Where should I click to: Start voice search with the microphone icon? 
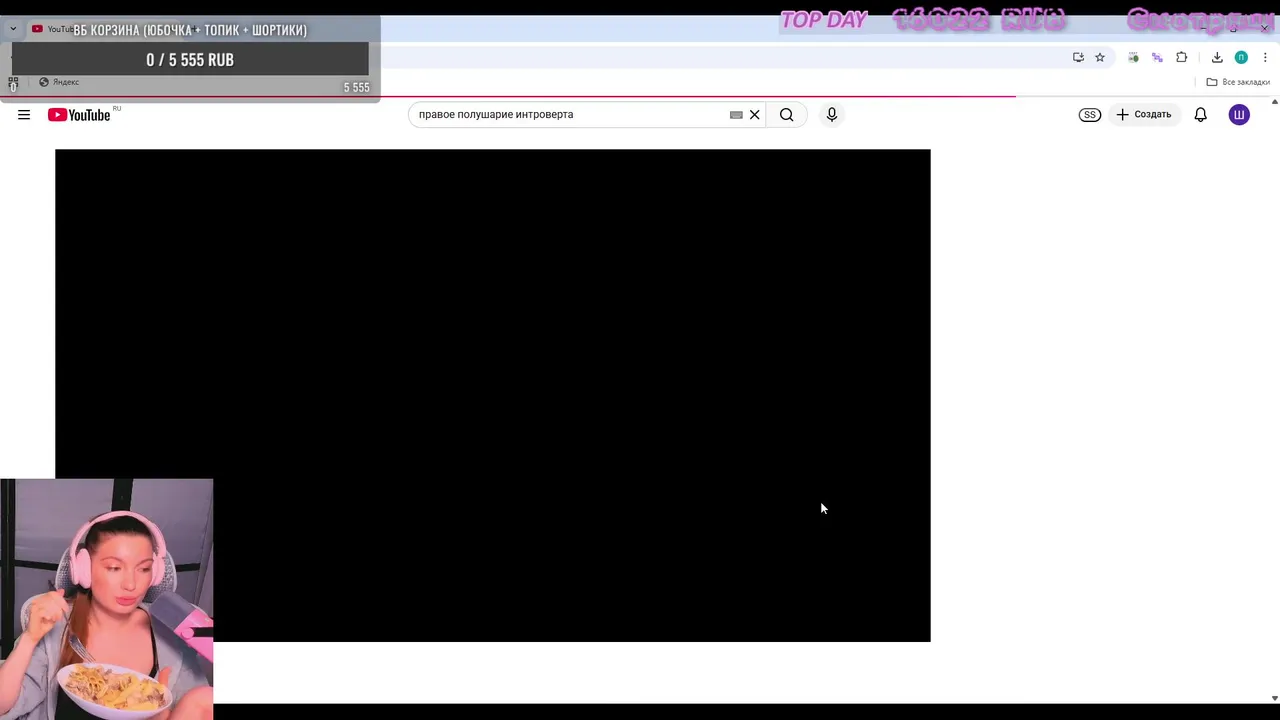831,115
